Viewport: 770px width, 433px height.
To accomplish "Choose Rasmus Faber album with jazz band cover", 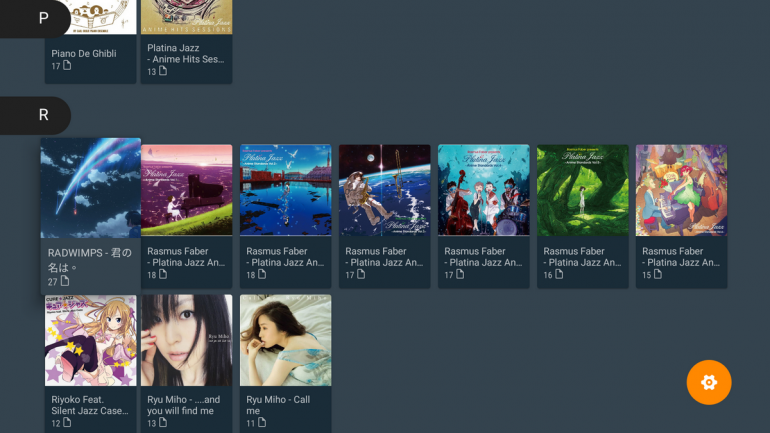I will (483, 190).
